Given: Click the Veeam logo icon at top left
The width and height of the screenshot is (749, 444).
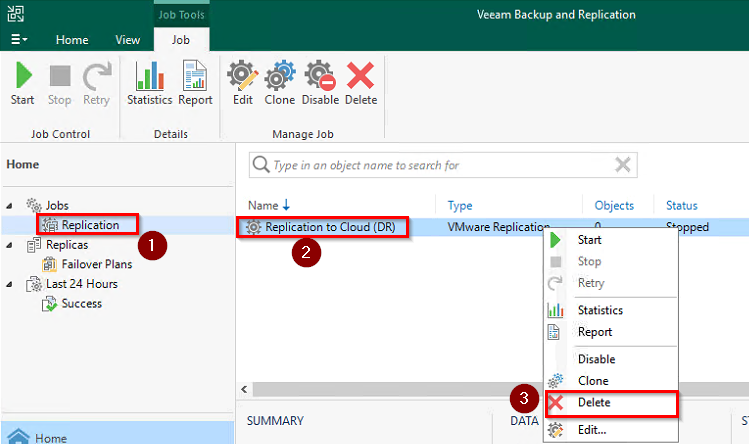Looking at the screenshot, I should pos(15,13).
